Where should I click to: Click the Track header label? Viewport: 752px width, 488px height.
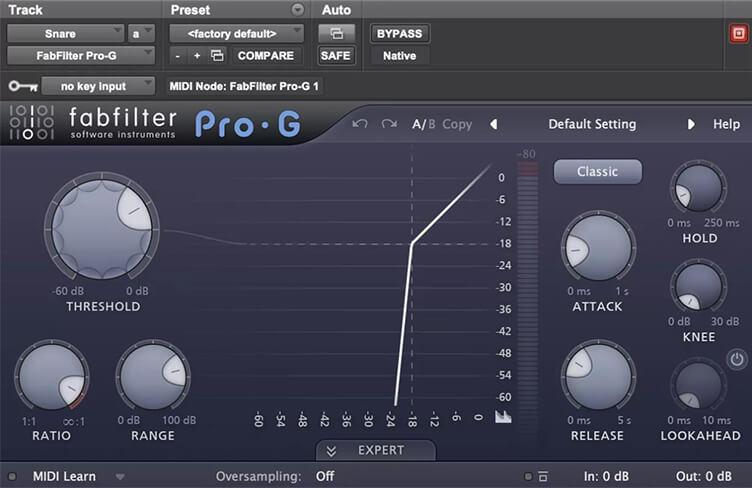[25, 10]
